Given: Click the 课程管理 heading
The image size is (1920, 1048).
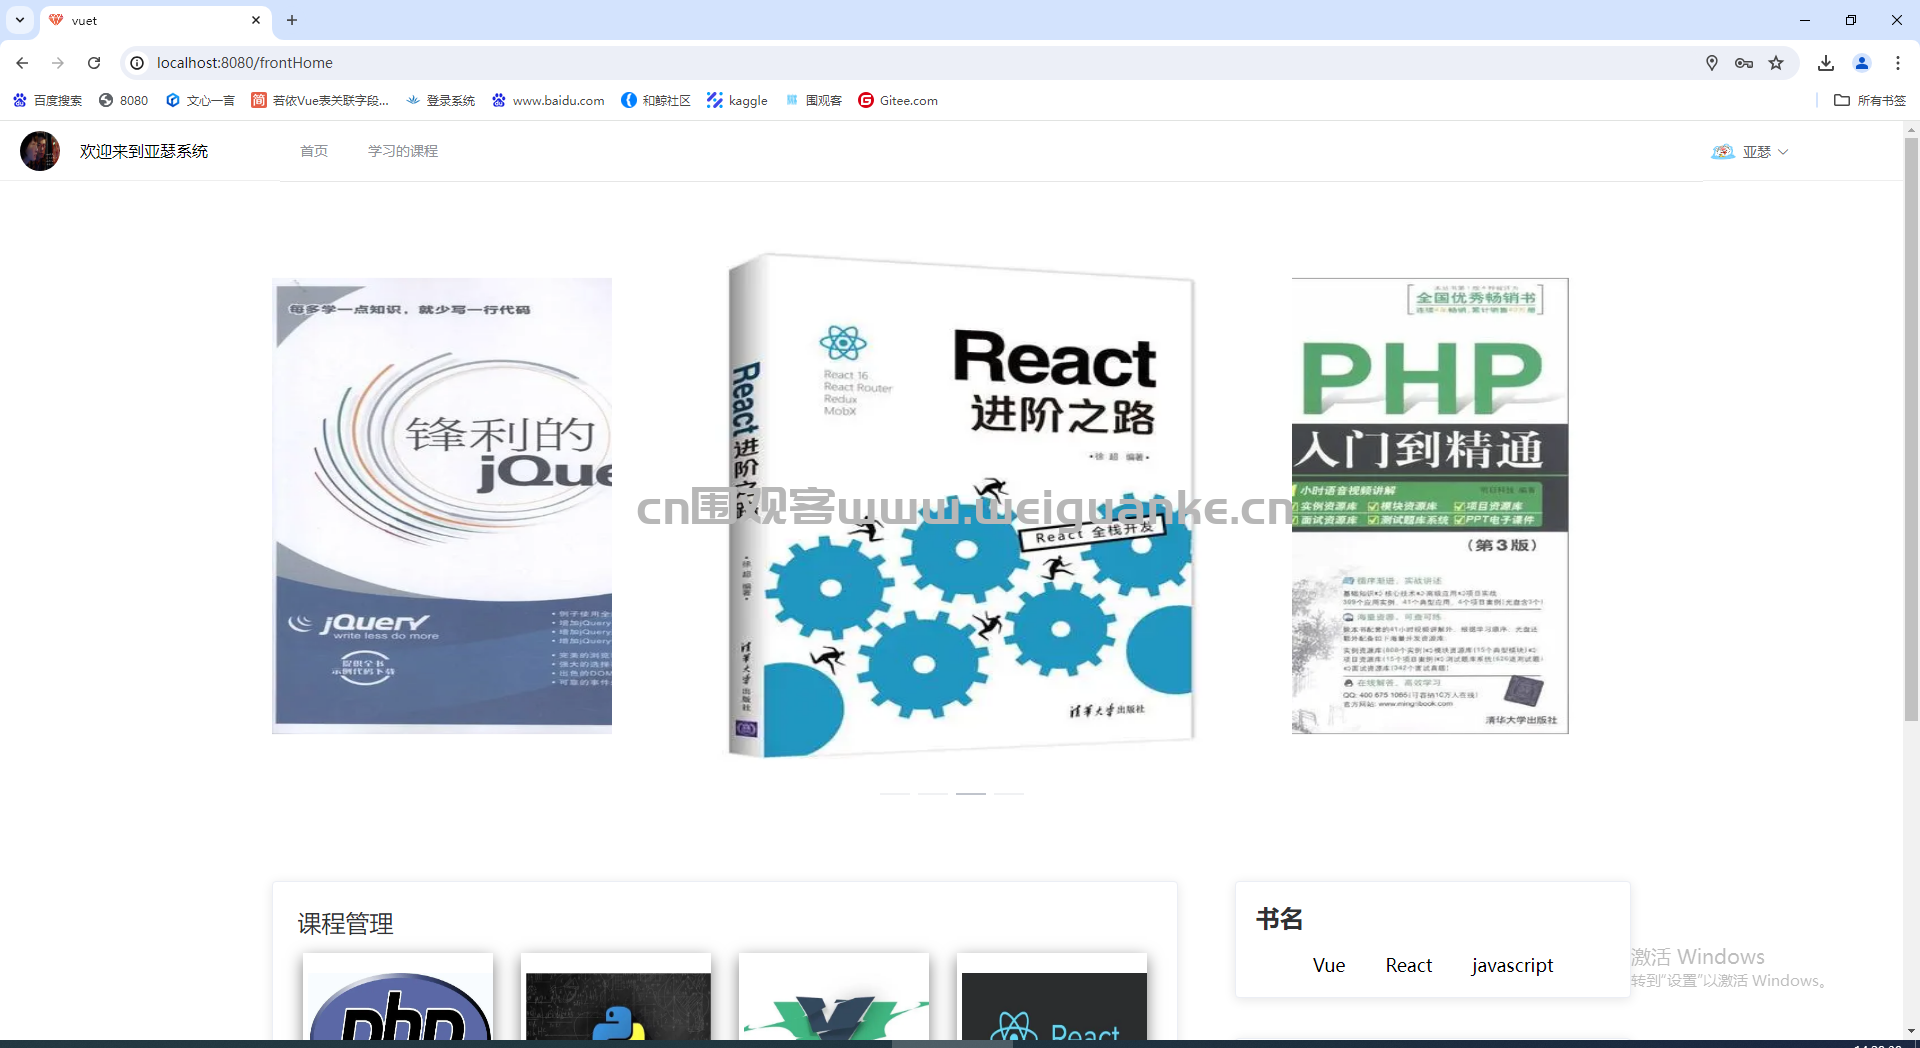Looking at the screenshot, I should pos(345,923).
